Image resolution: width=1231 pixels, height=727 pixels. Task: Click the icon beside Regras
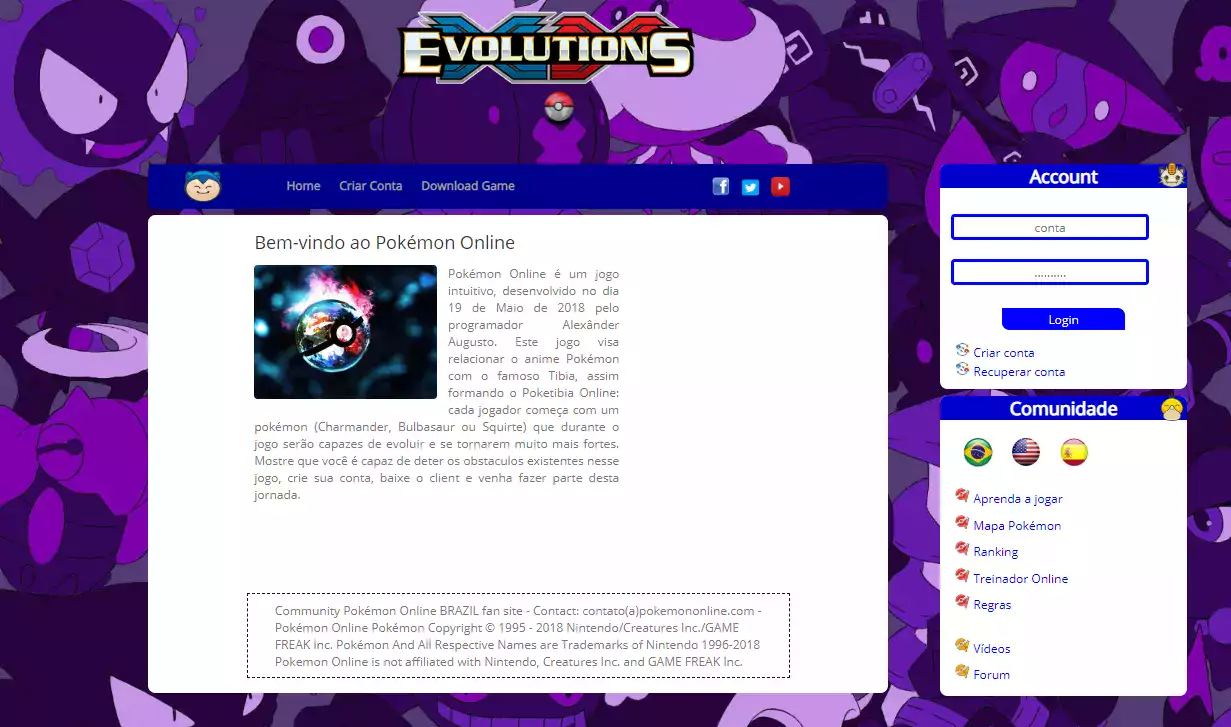point(962,601)
